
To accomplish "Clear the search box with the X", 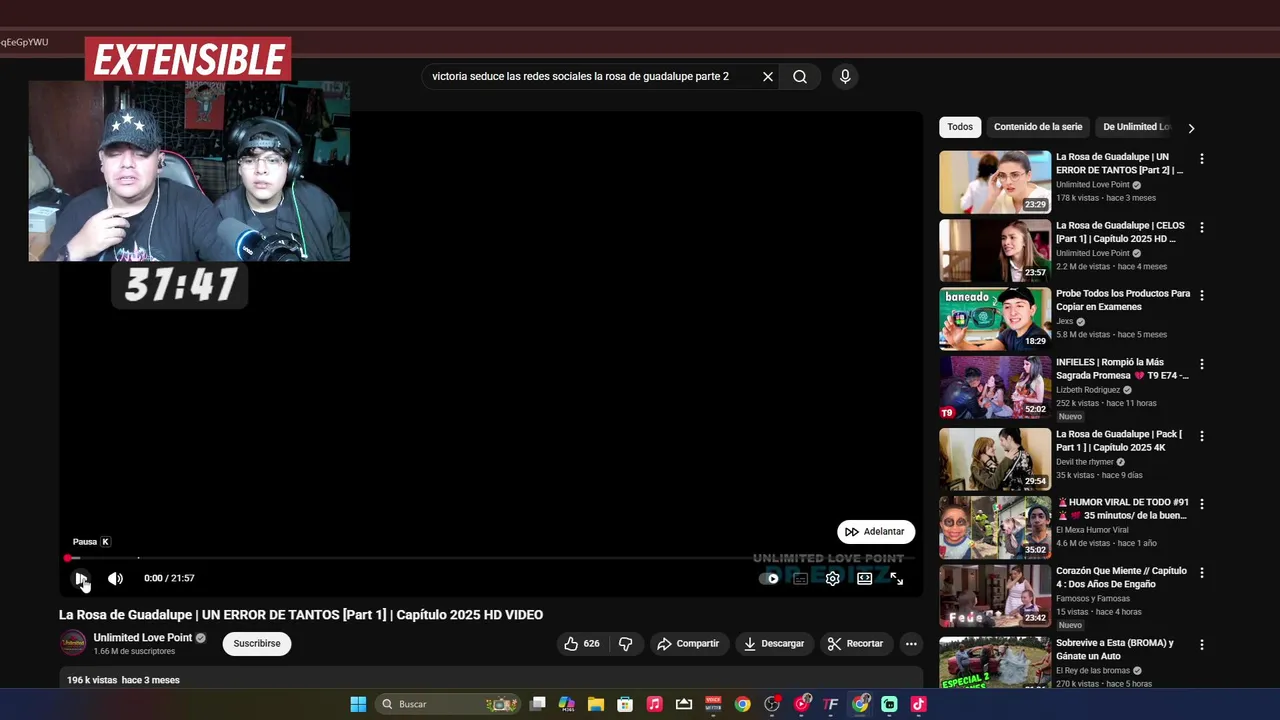I will (768, 76).
